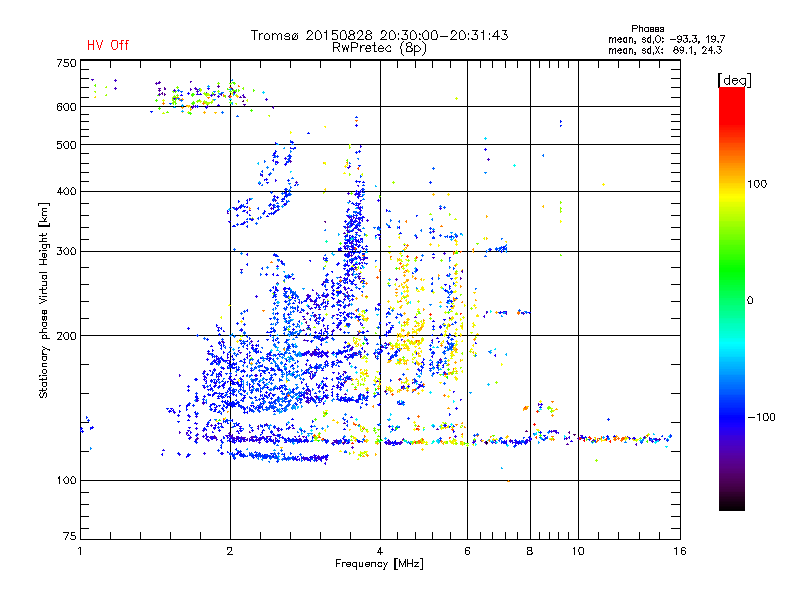Click the plot title "Tromsø 20150828 20:30:00-20:31:43"
The height and width of the screenshot is (600, 800).
click(x=380, y=35)
